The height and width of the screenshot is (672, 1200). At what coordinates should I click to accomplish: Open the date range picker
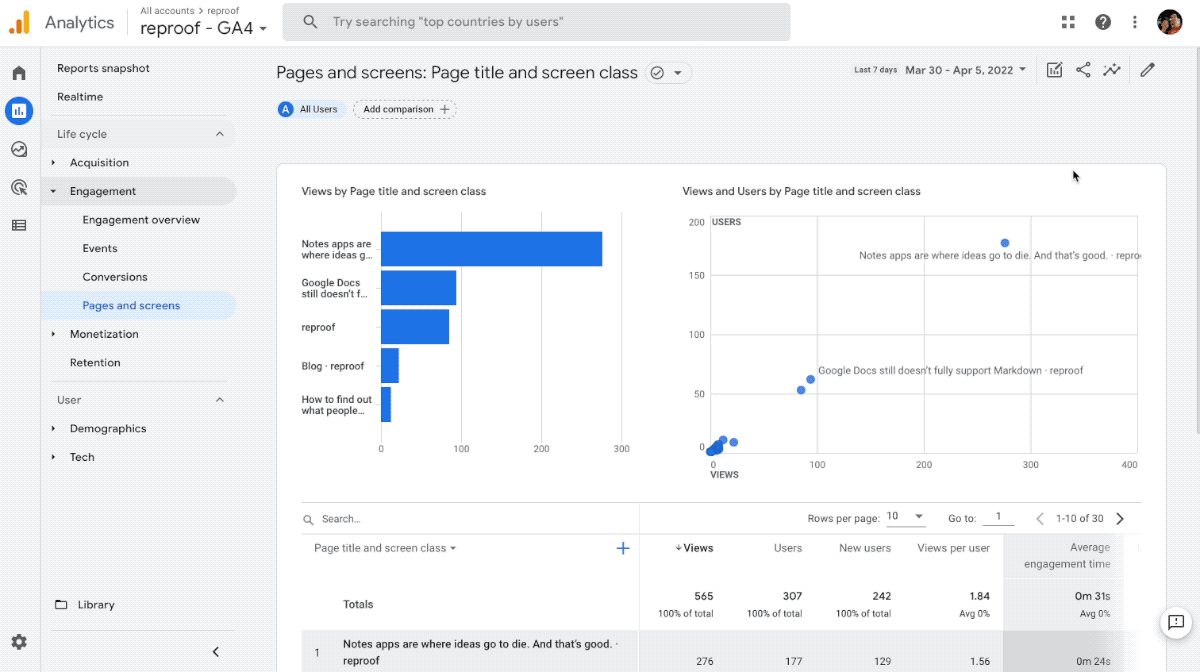point(965,70)
